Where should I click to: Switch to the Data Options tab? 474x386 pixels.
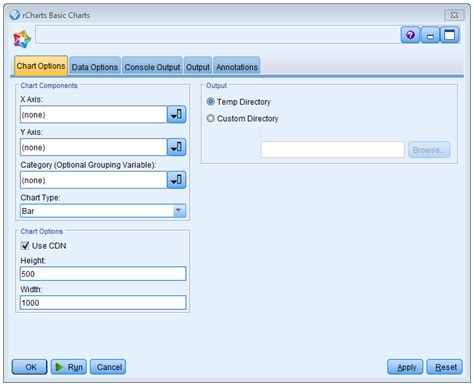point(95,66)
